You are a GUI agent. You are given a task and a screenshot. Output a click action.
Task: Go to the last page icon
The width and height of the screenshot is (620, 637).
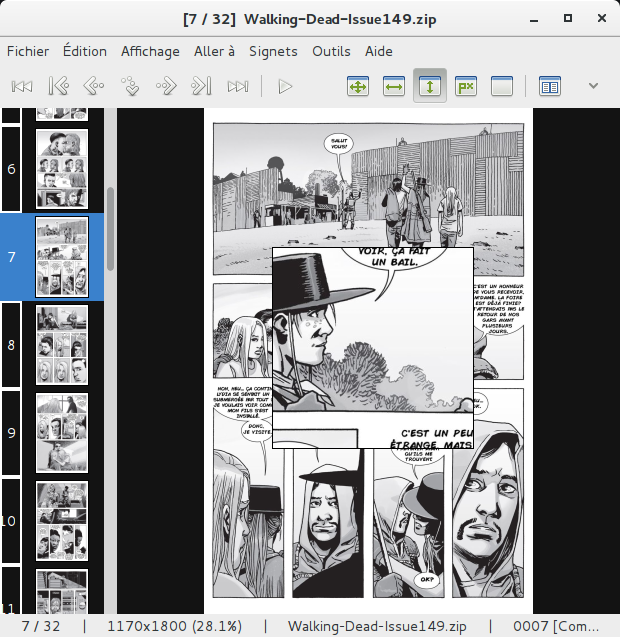[238, 86]
